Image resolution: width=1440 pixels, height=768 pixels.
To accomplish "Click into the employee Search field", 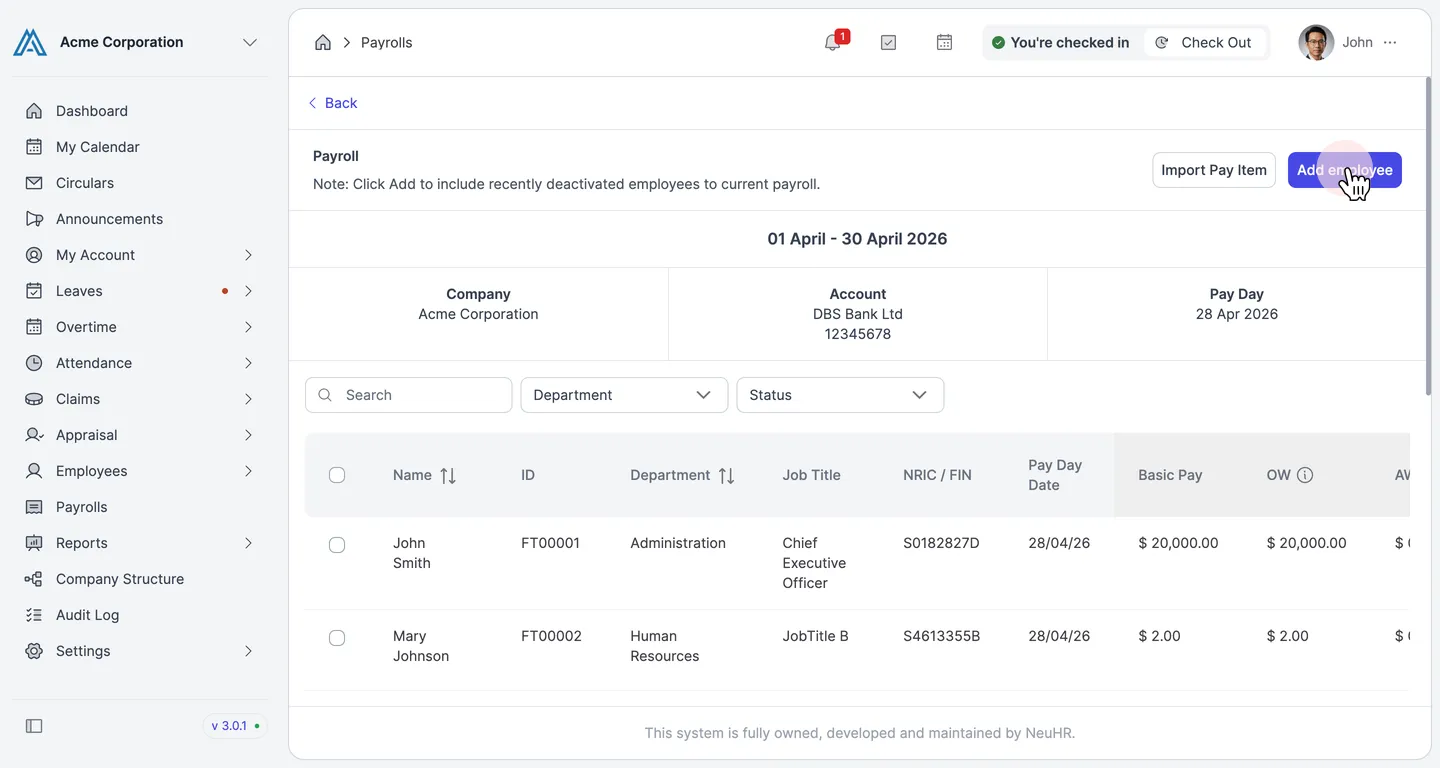I will click(409, 395).
